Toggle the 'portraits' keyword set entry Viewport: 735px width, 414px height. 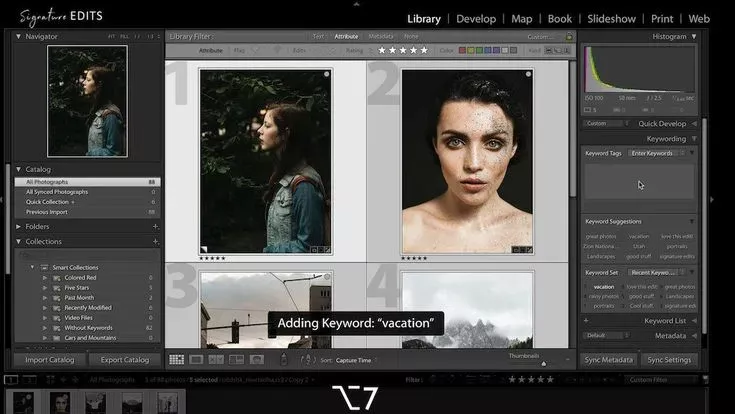tap(604, 306)
